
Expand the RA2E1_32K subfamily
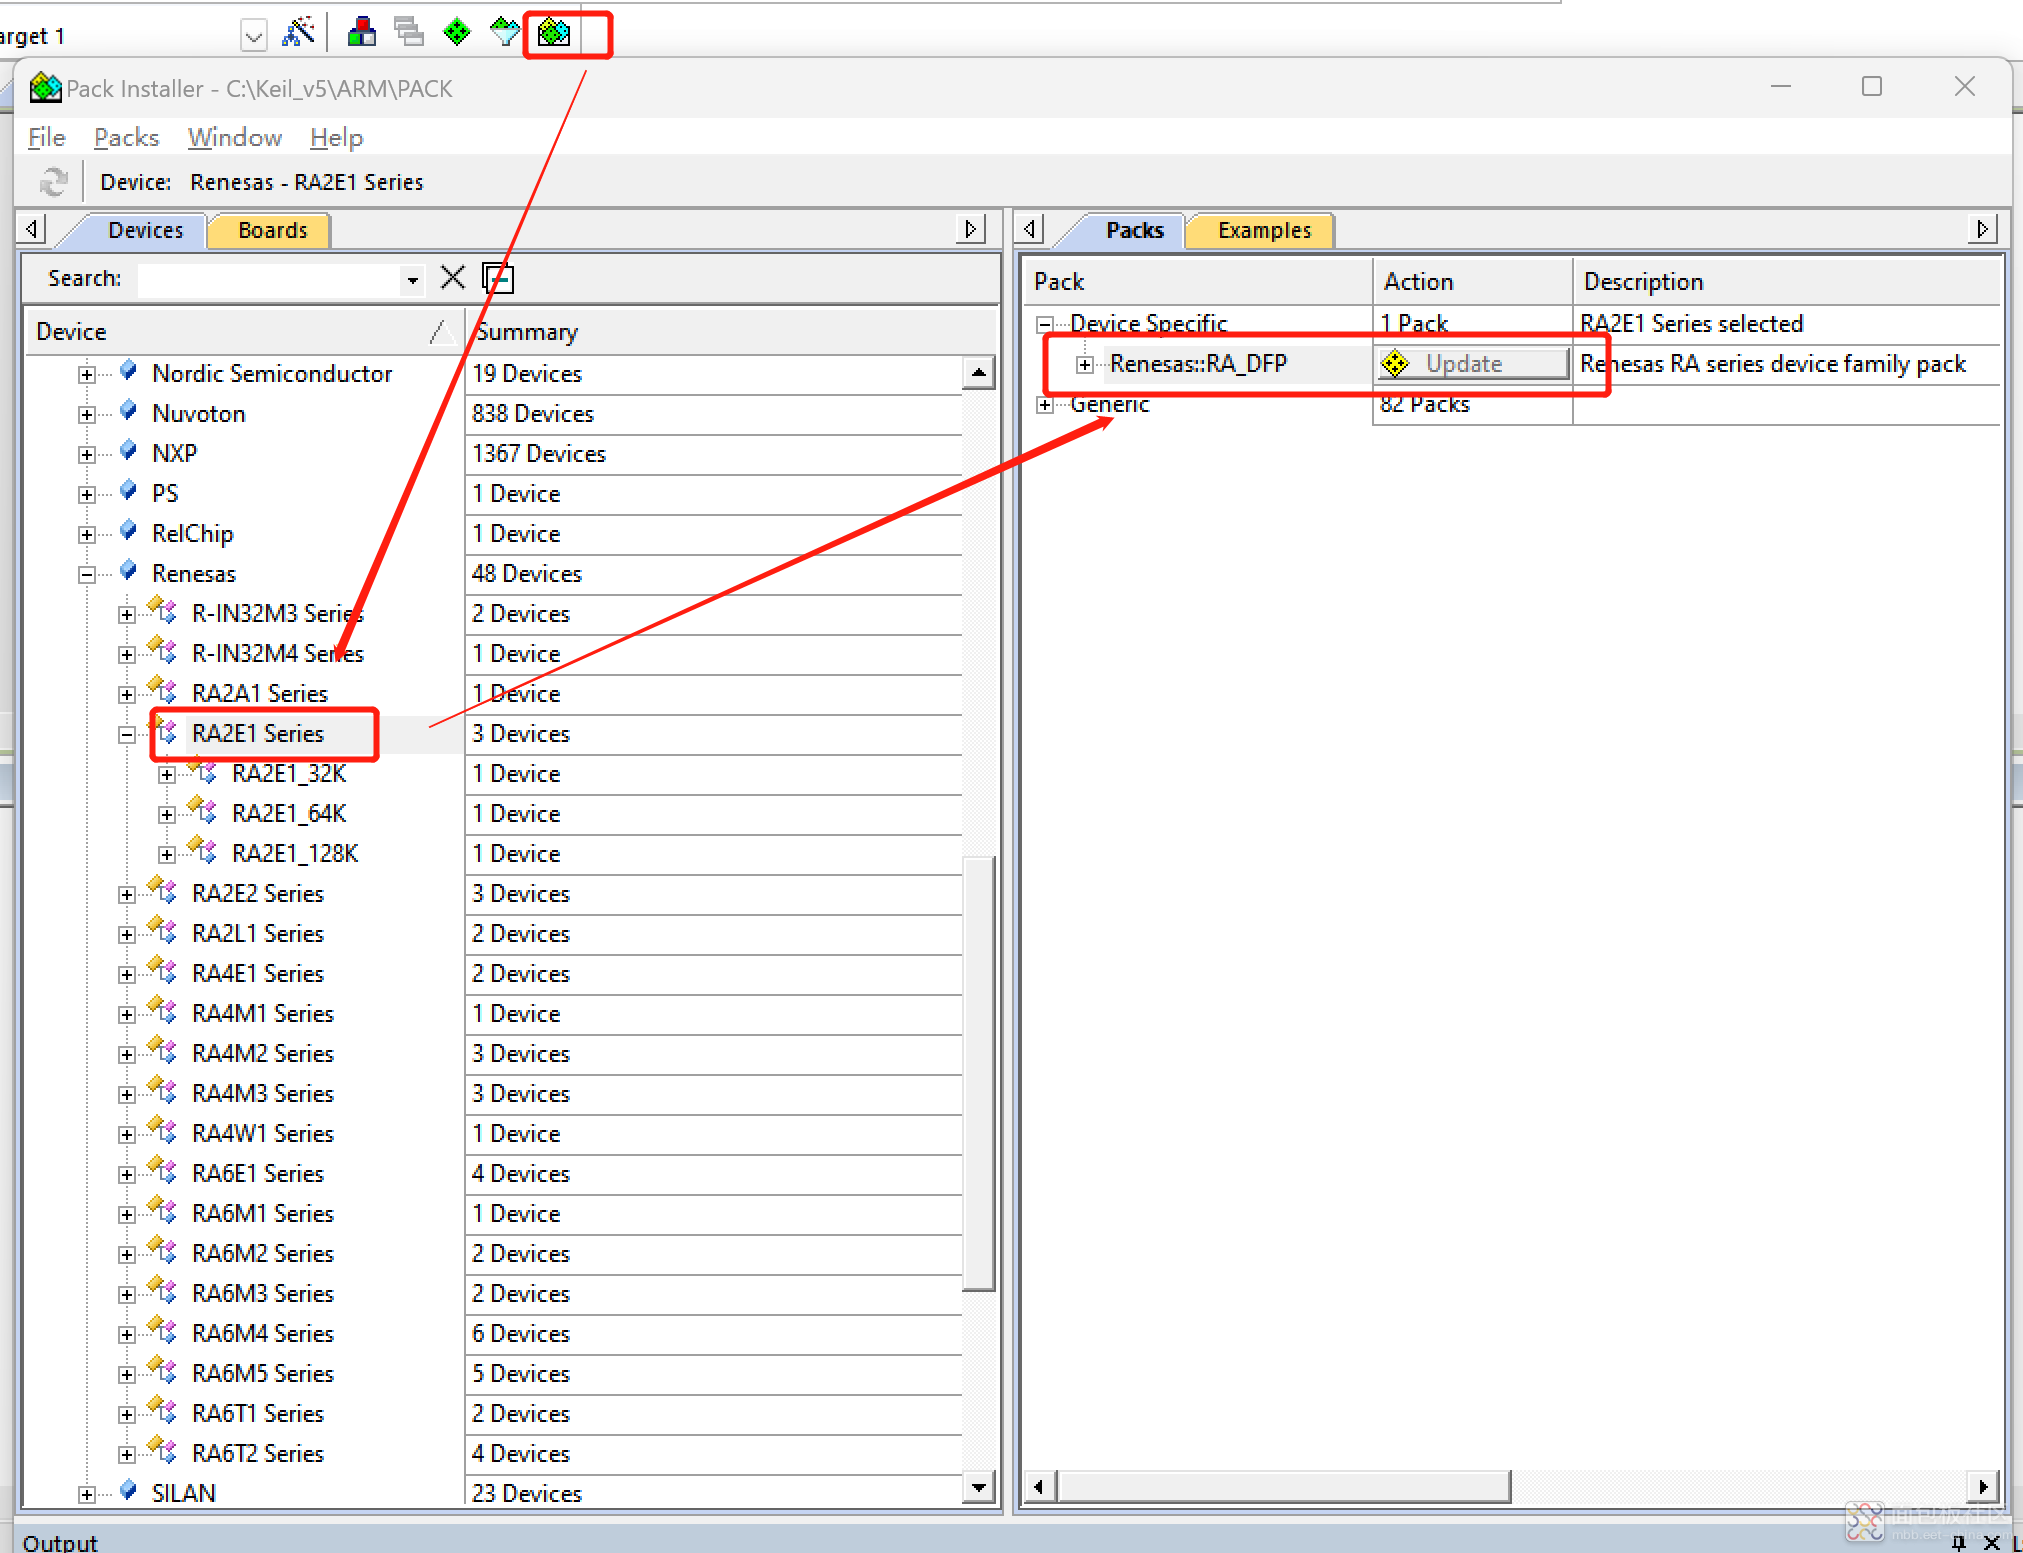pyautogui.click(x=167, y=775)
